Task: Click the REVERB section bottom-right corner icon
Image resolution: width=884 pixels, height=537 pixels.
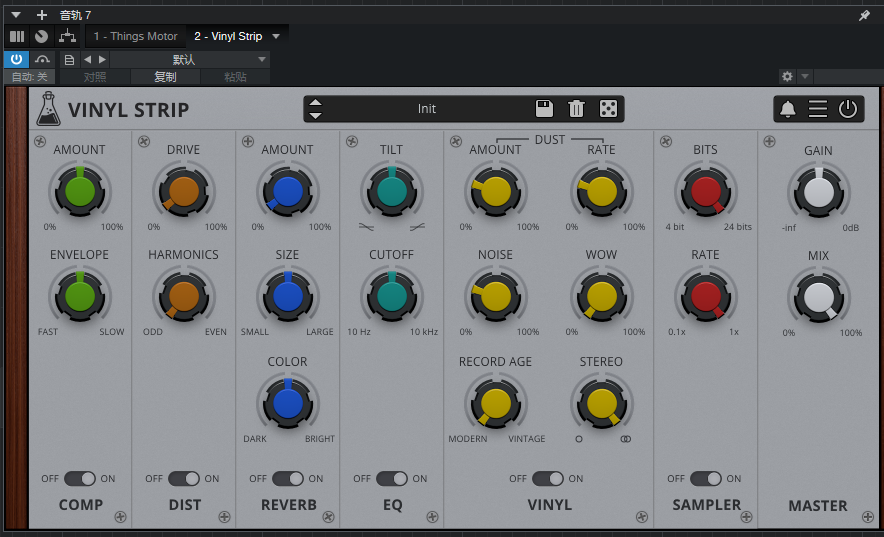Action: pos(328,517)
